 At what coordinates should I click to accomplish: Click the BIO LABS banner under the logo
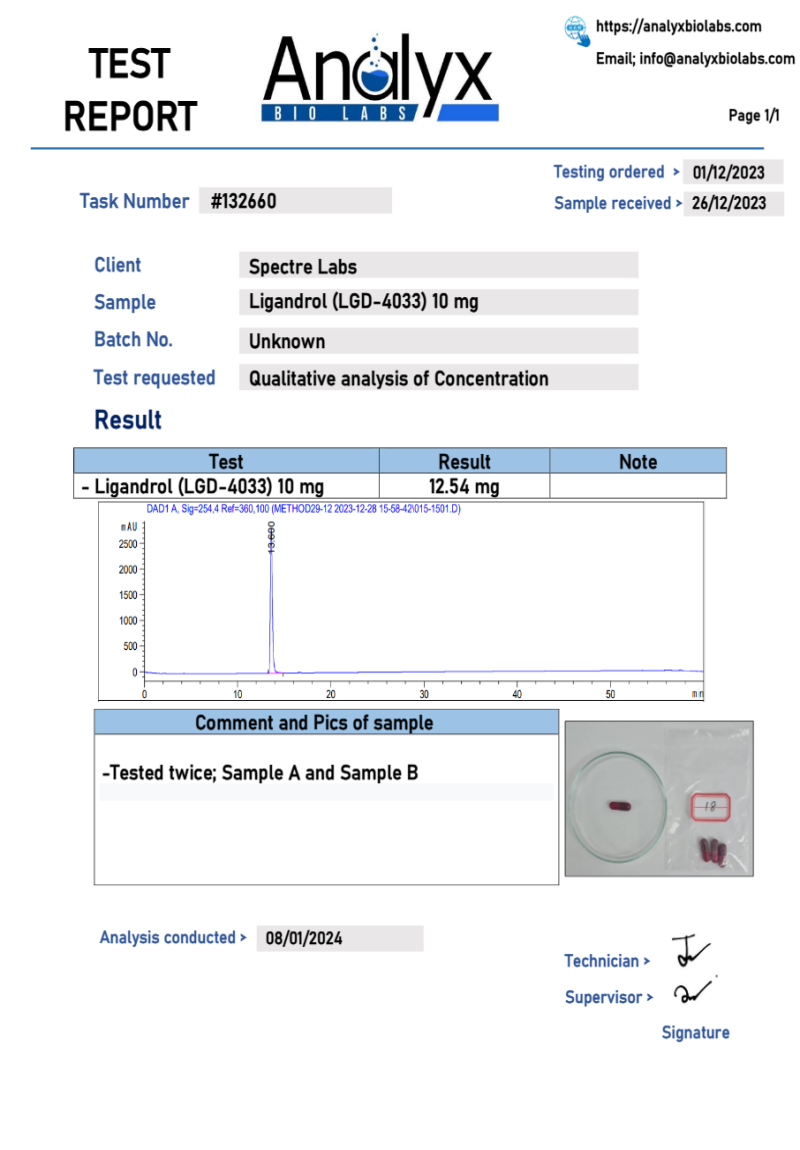380,114
